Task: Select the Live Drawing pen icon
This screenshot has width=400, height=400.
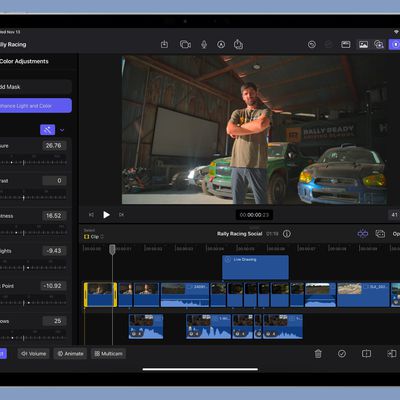Action: pyautogui.click(x=221, y=44)
